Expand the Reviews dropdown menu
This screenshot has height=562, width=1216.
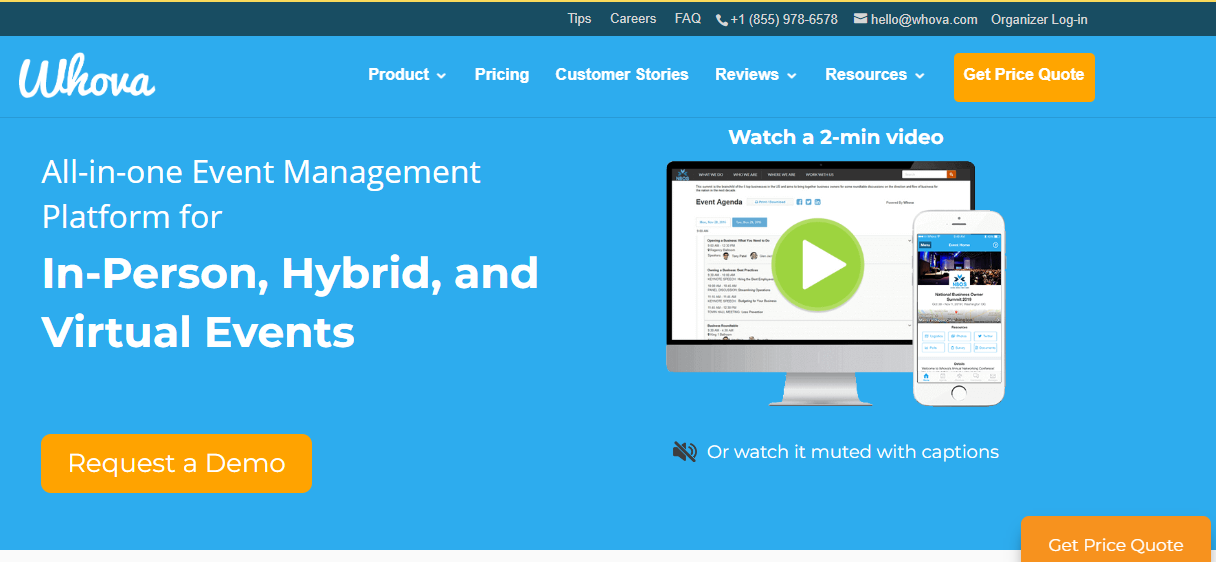point(756,75)
